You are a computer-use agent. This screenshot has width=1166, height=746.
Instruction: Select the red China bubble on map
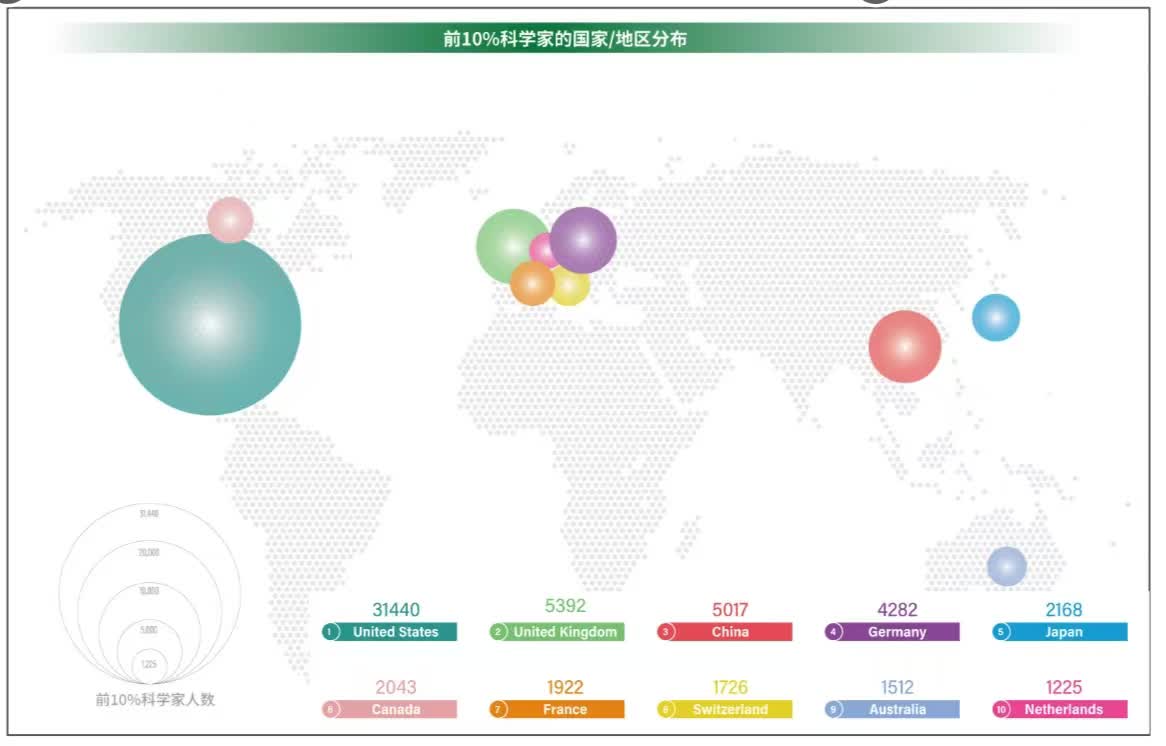(x=904, y=347)
